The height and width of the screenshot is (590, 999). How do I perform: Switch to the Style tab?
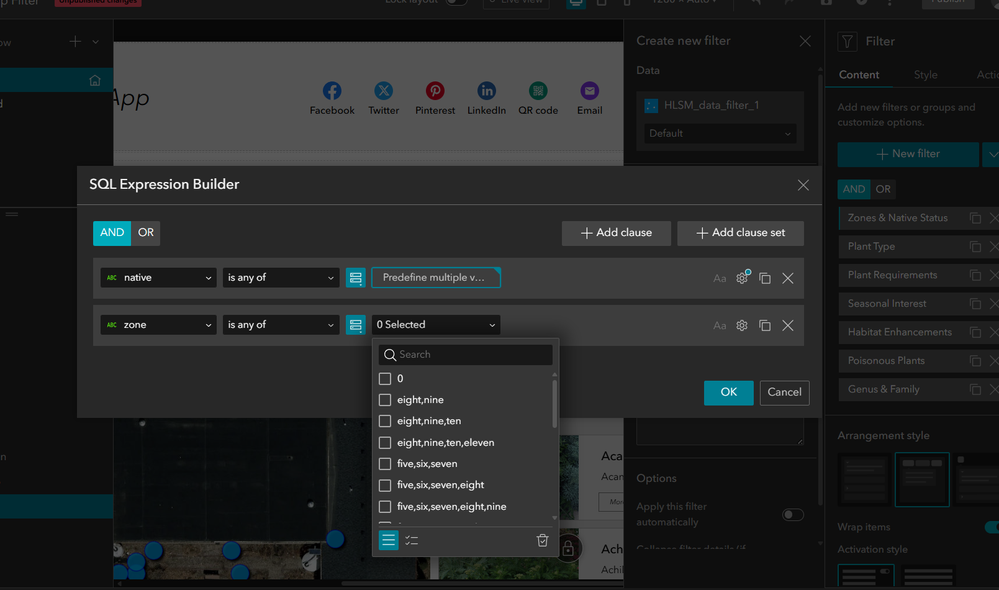point(925,75)
